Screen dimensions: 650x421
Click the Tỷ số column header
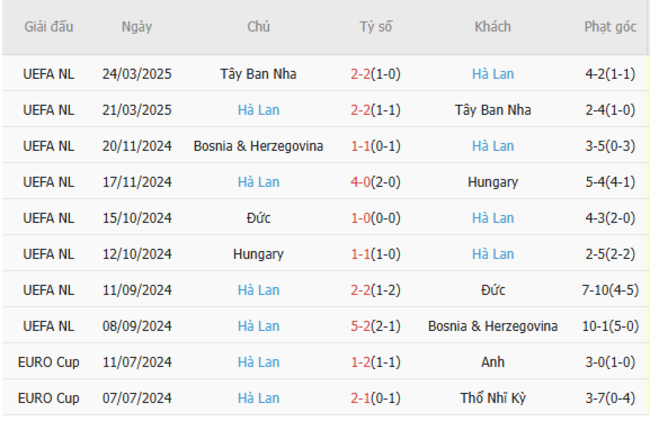[x=376, y=27]
